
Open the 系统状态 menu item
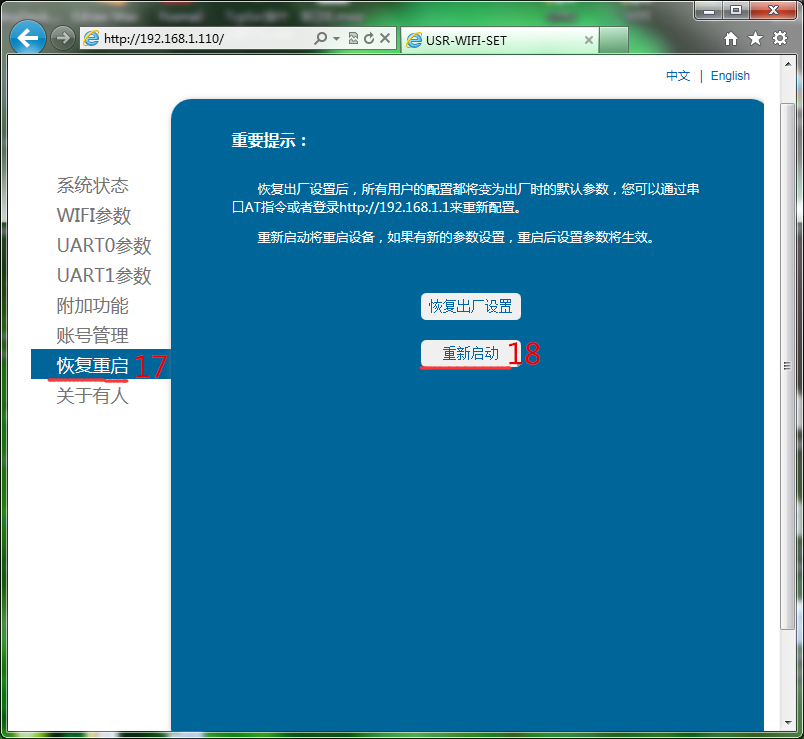92,186
